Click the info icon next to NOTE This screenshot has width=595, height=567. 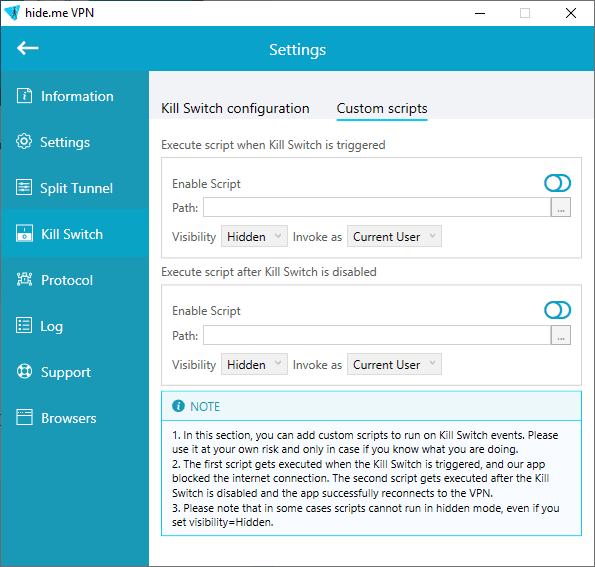point(178,406)
